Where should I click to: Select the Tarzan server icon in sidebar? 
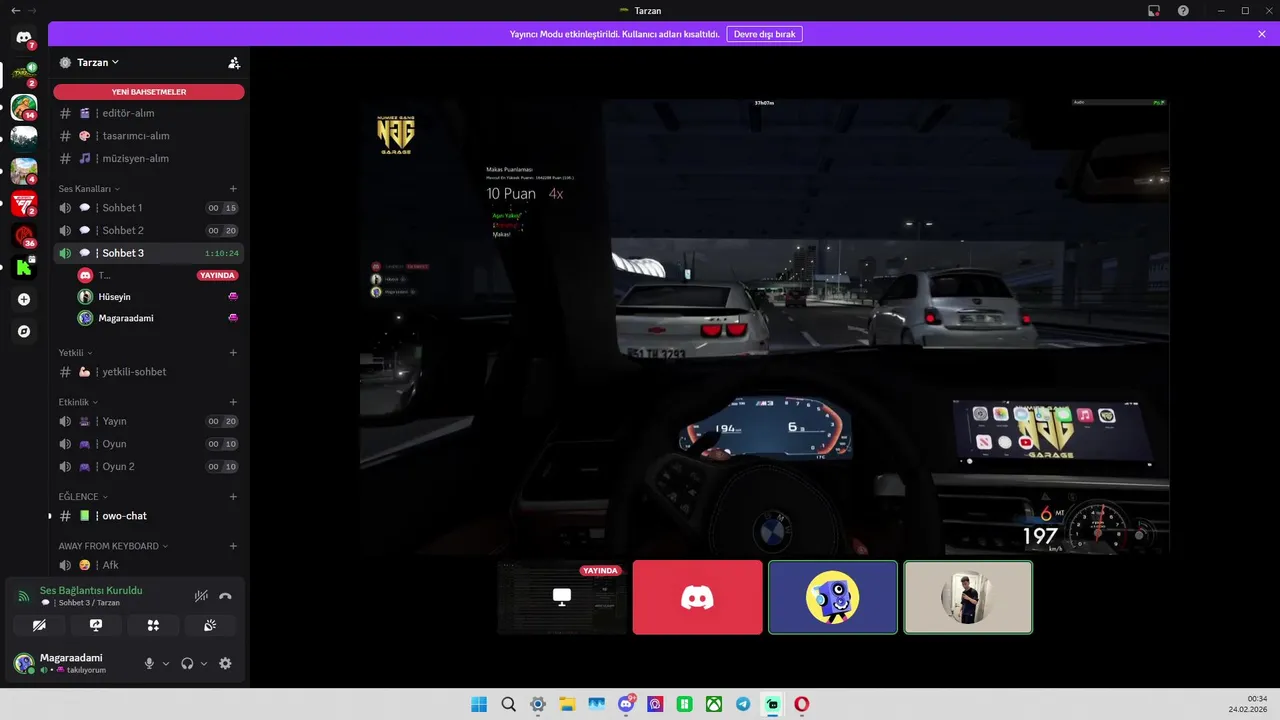(24, 73)
